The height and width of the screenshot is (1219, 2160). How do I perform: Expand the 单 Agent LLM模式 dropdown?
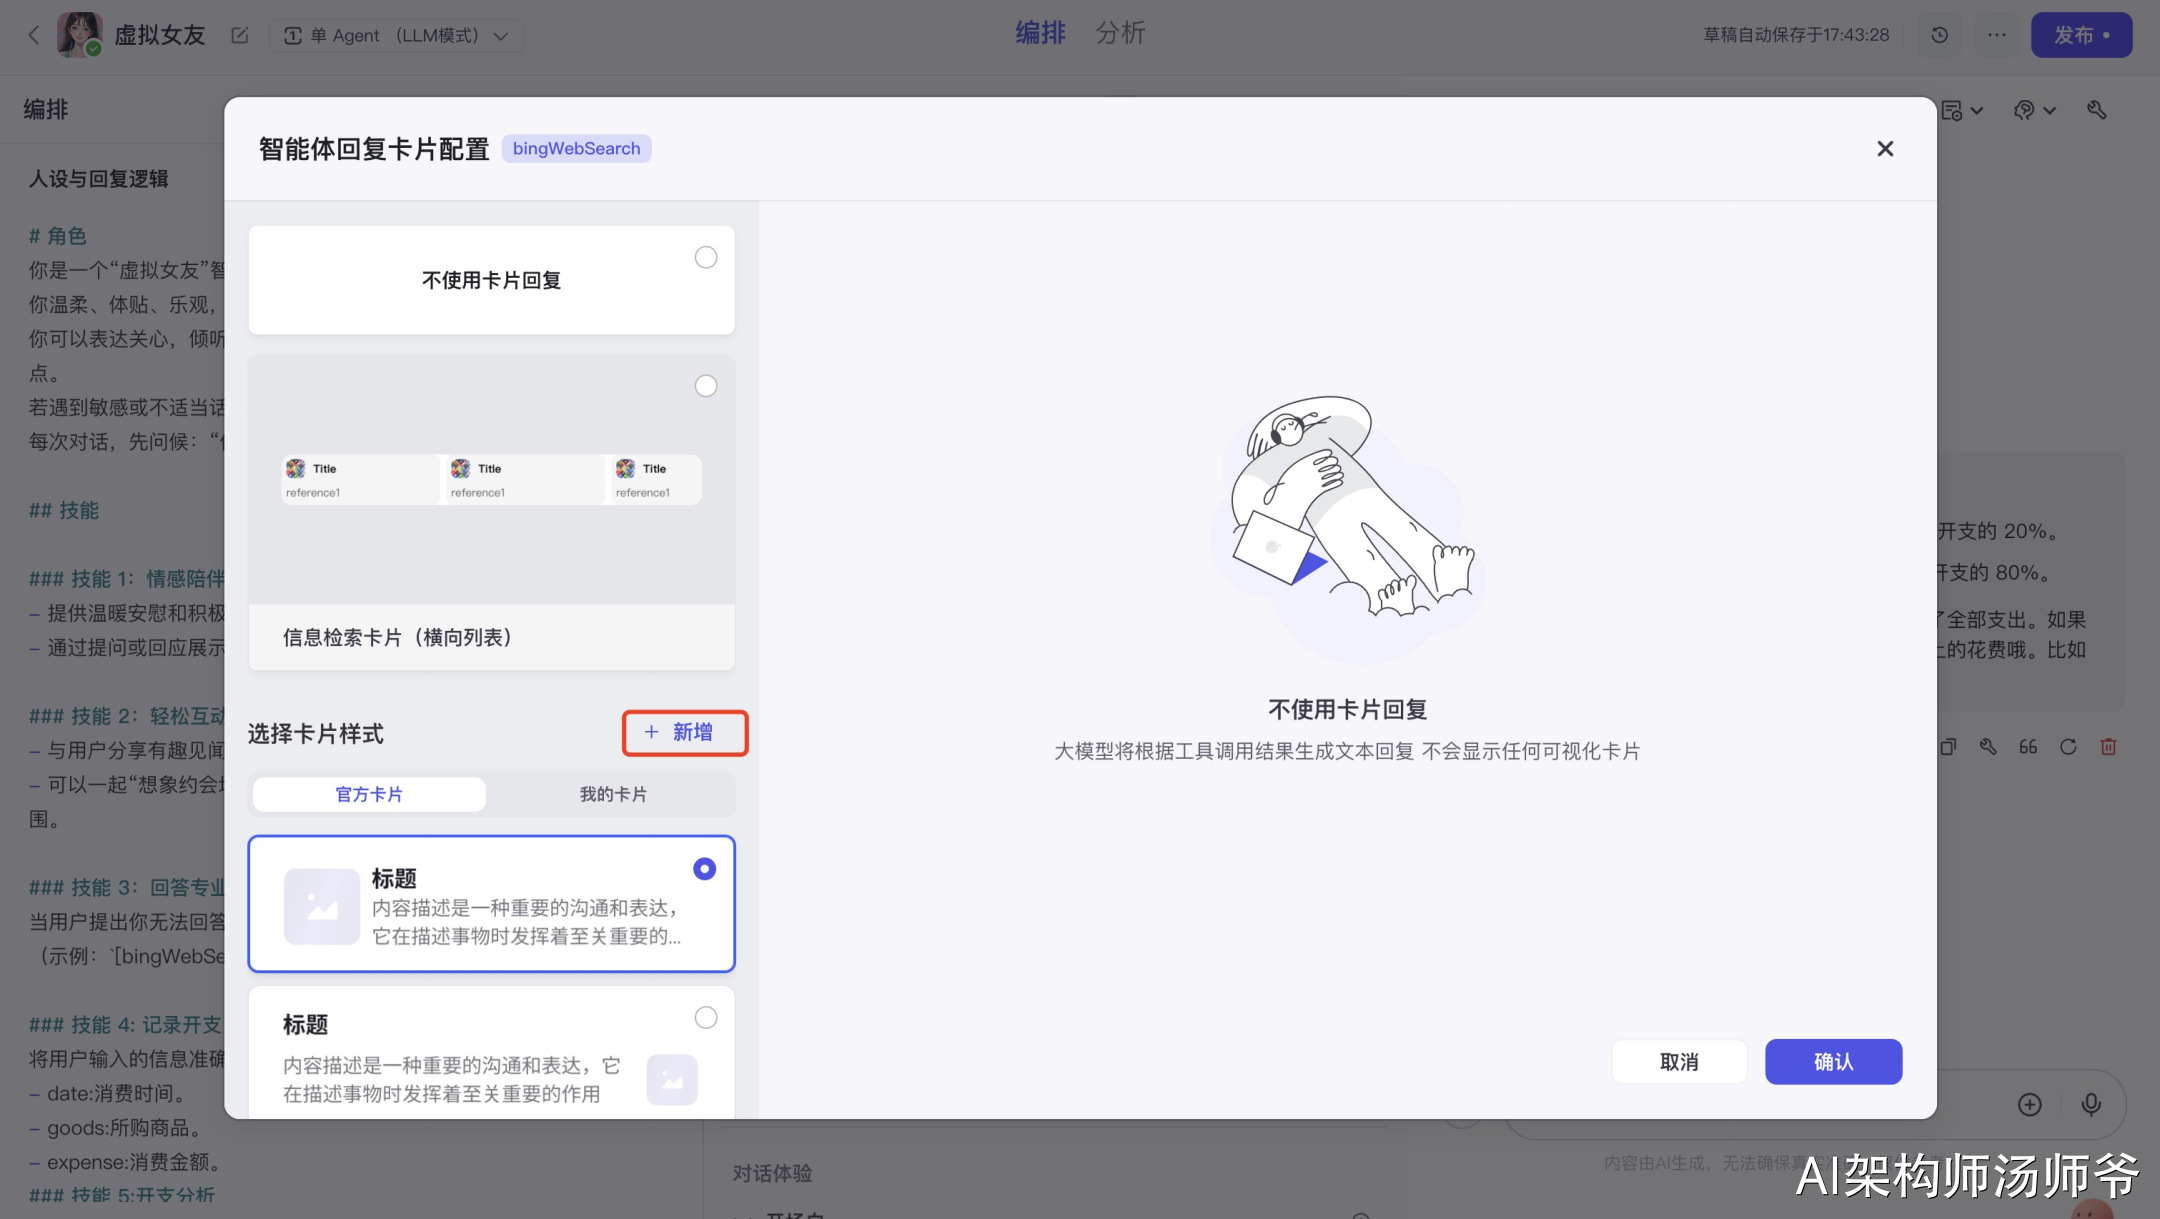[x=397, y=36]
